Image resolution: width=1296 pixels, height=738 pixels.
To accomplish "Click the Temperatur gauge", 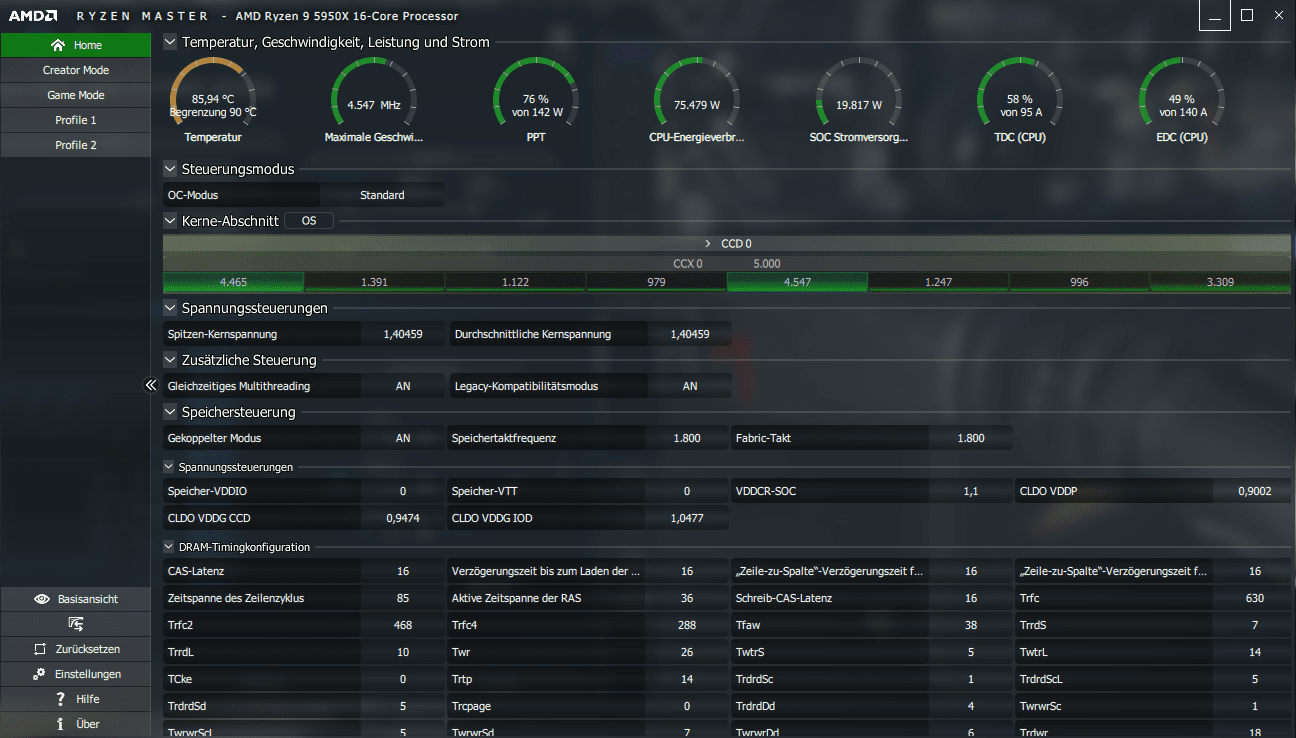I will click(213, 100).
